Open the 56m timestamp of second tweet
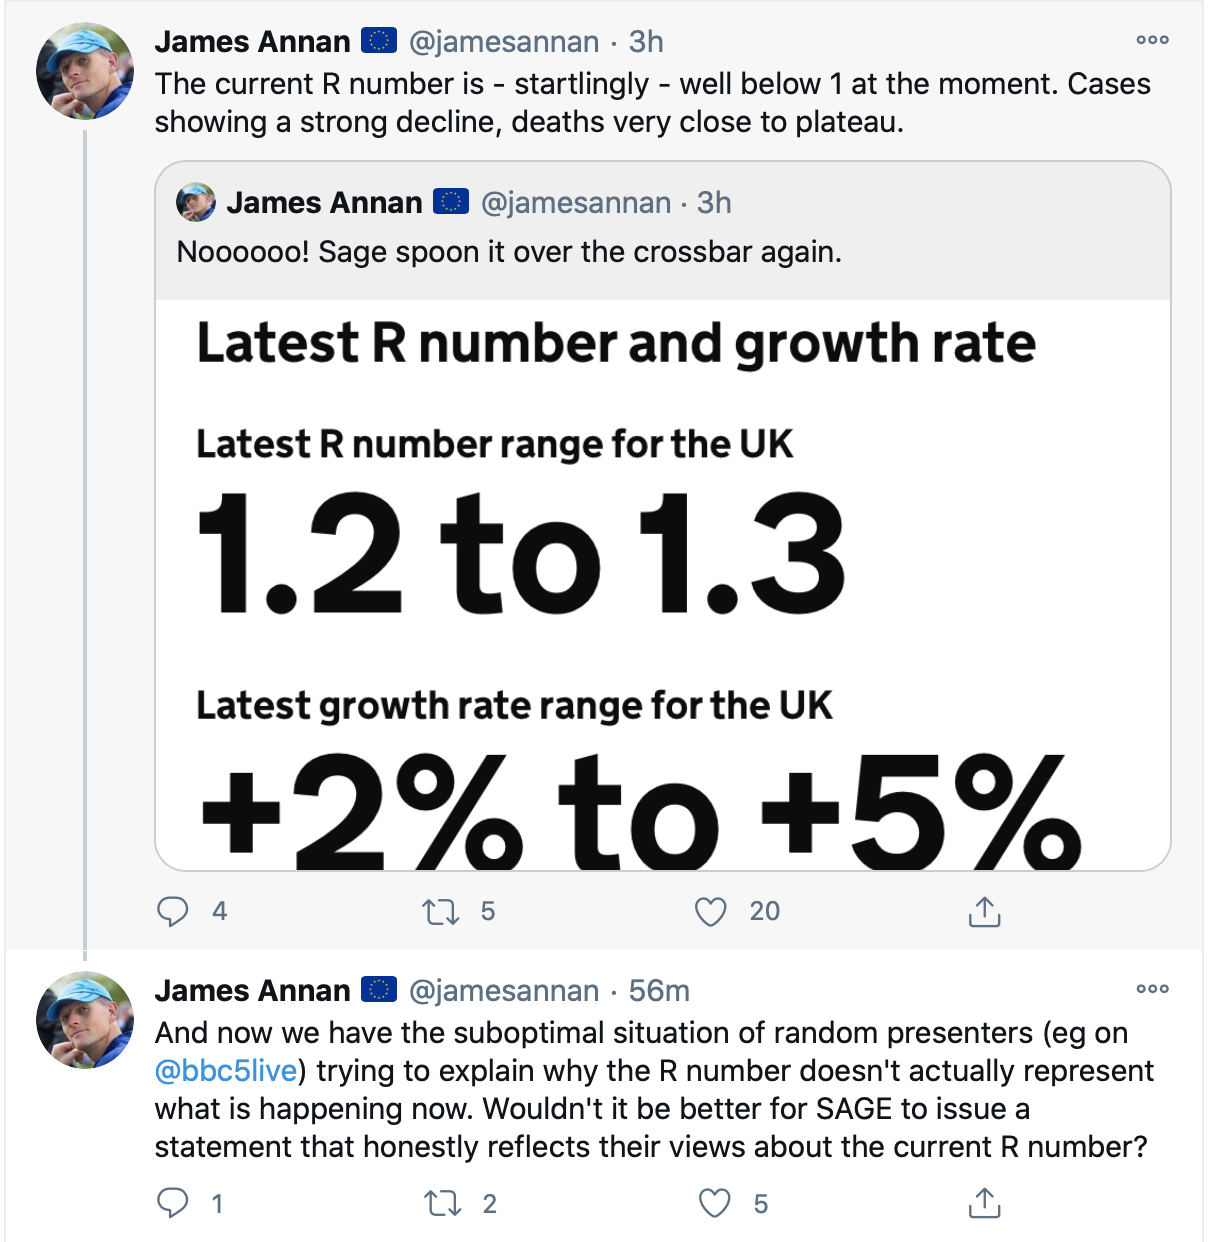1216x1242 pixels. click(659, 990)
